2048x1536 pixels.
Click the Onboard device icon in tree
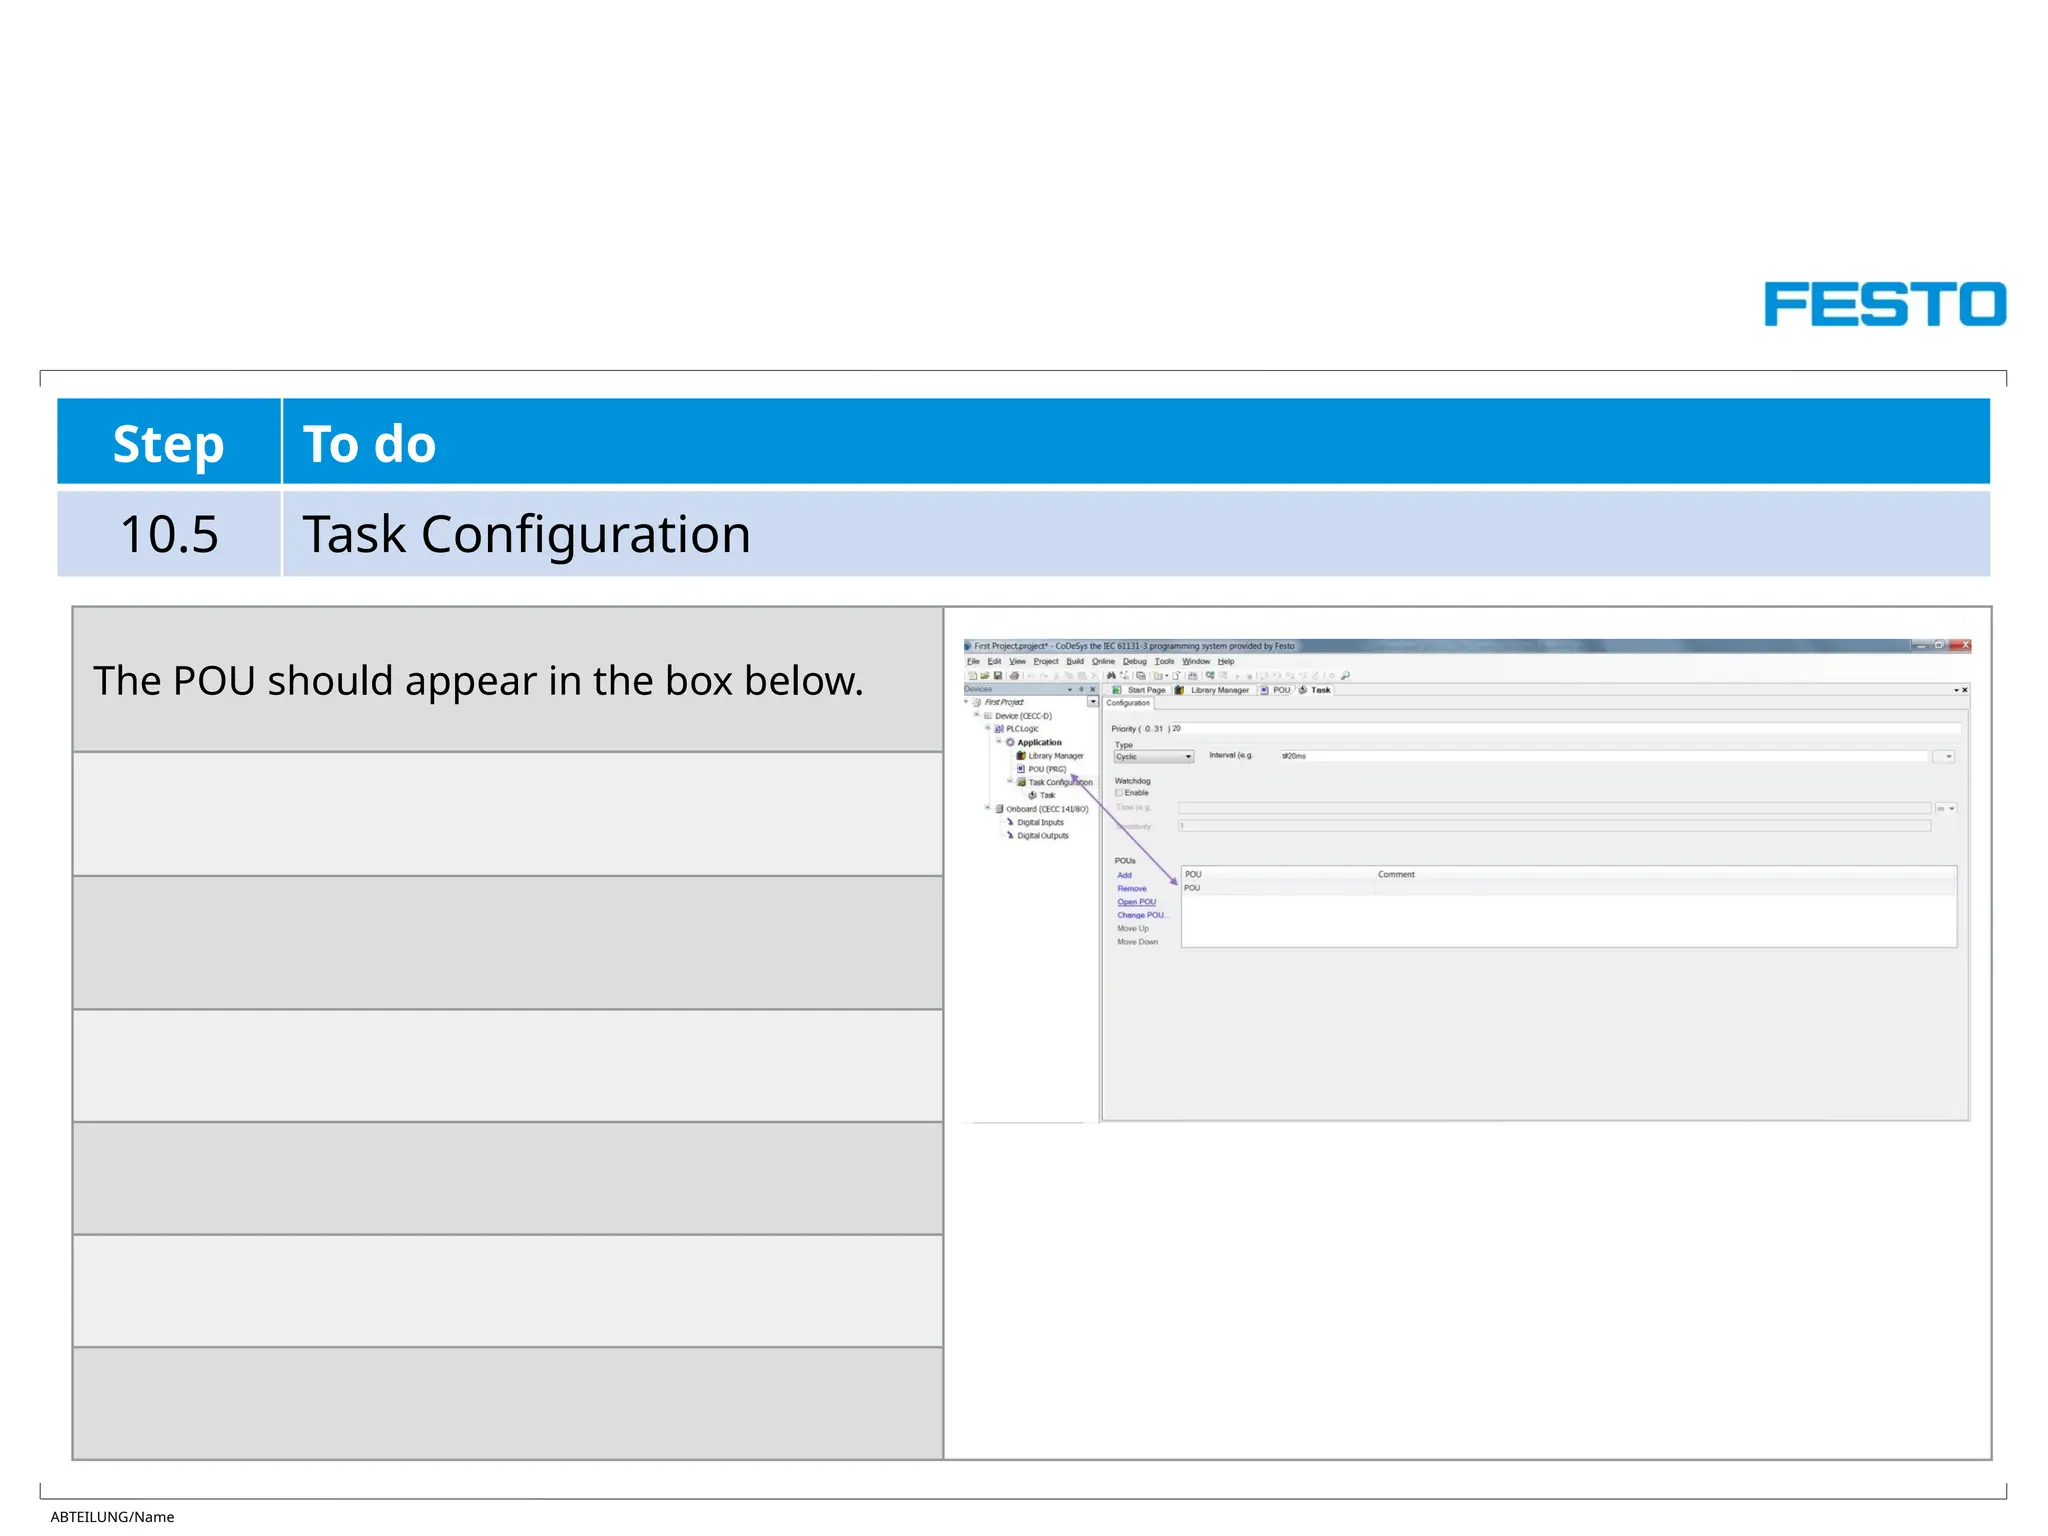1000,809
